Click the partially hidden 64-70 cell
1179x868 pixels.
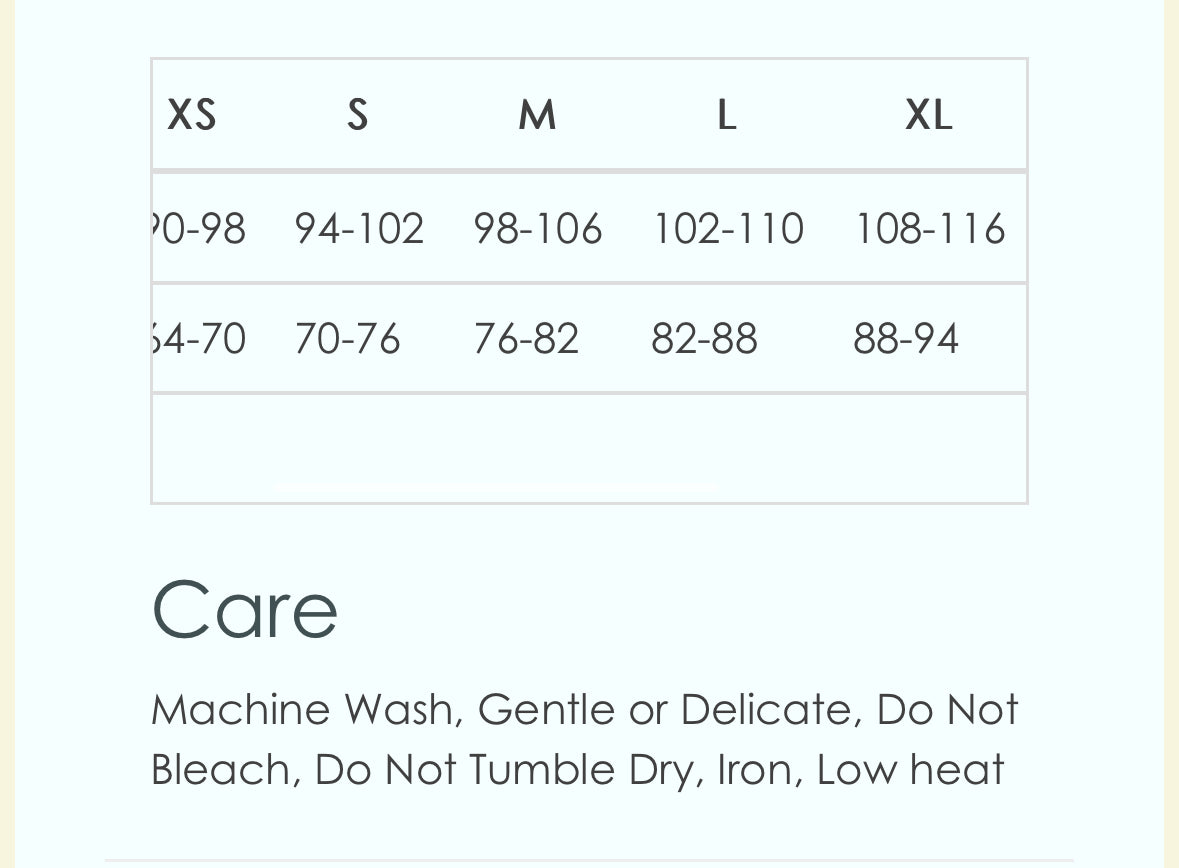pyautogui.click(x=198, y=339)
